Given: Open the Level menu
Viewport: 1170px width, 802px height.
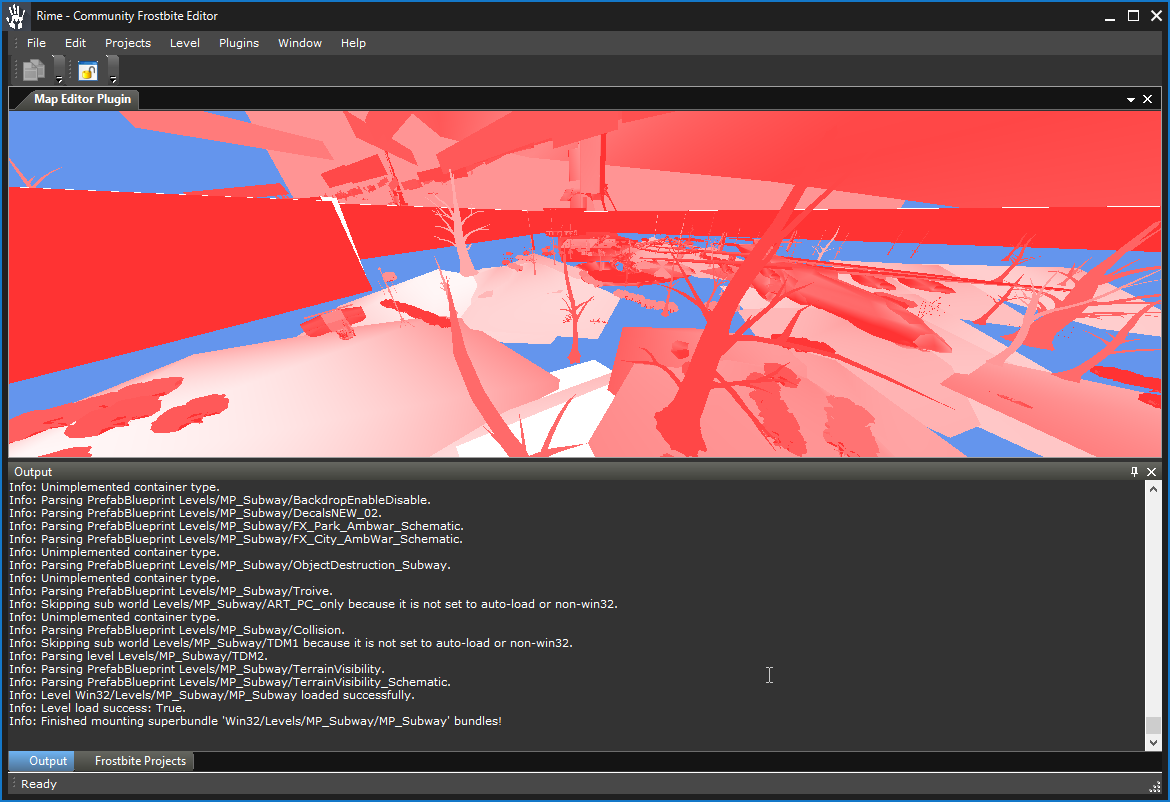Looking at the screenshot, I should (184, 43).
